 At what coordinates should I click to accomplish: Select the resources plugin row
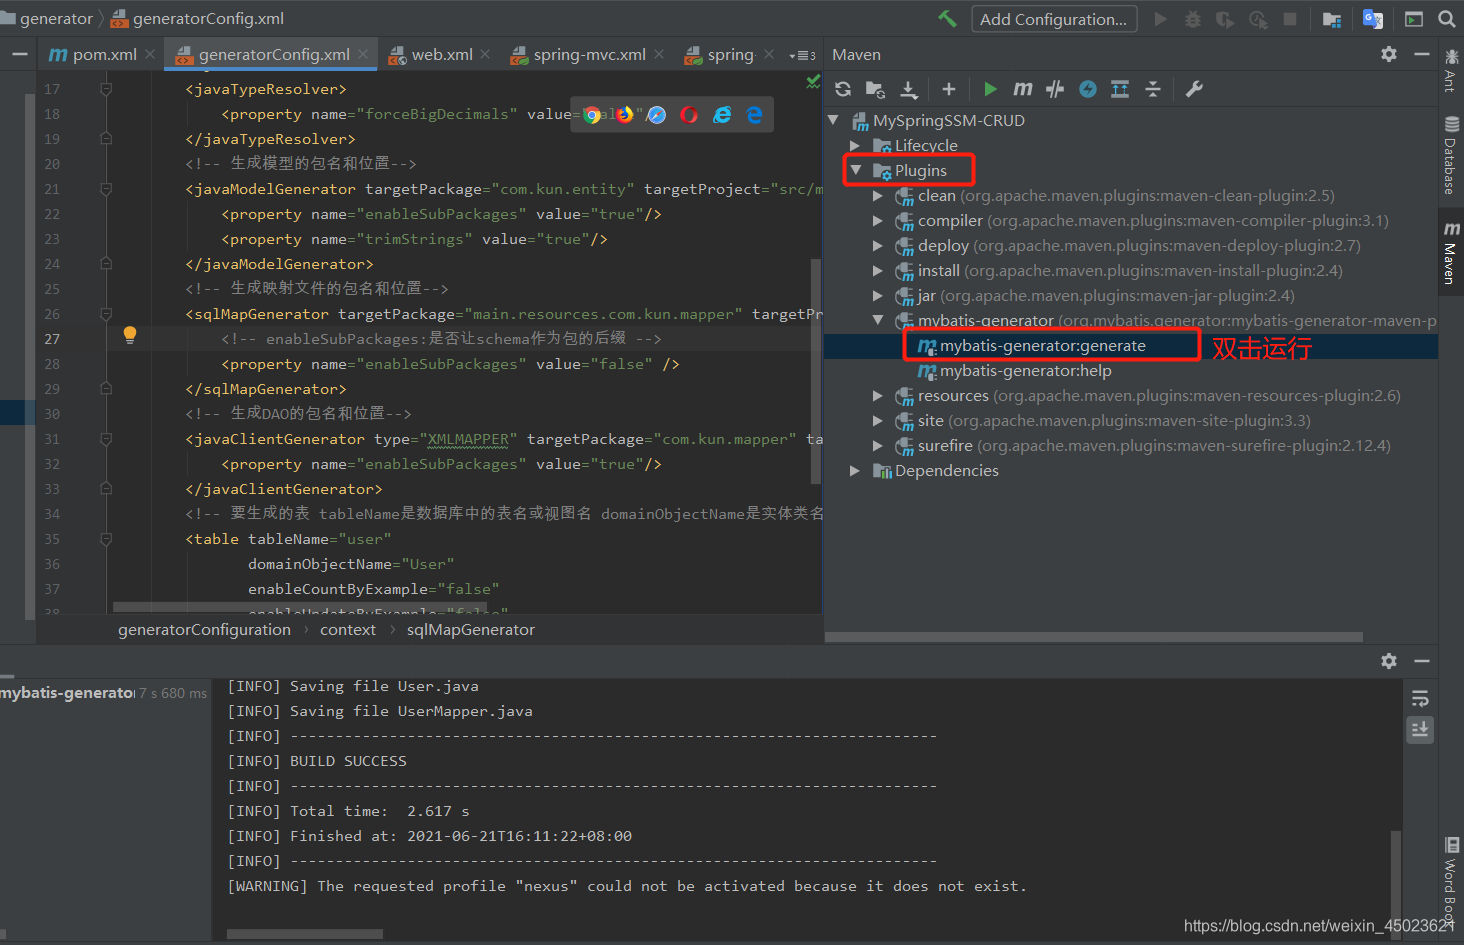[x=1130, y=395]
